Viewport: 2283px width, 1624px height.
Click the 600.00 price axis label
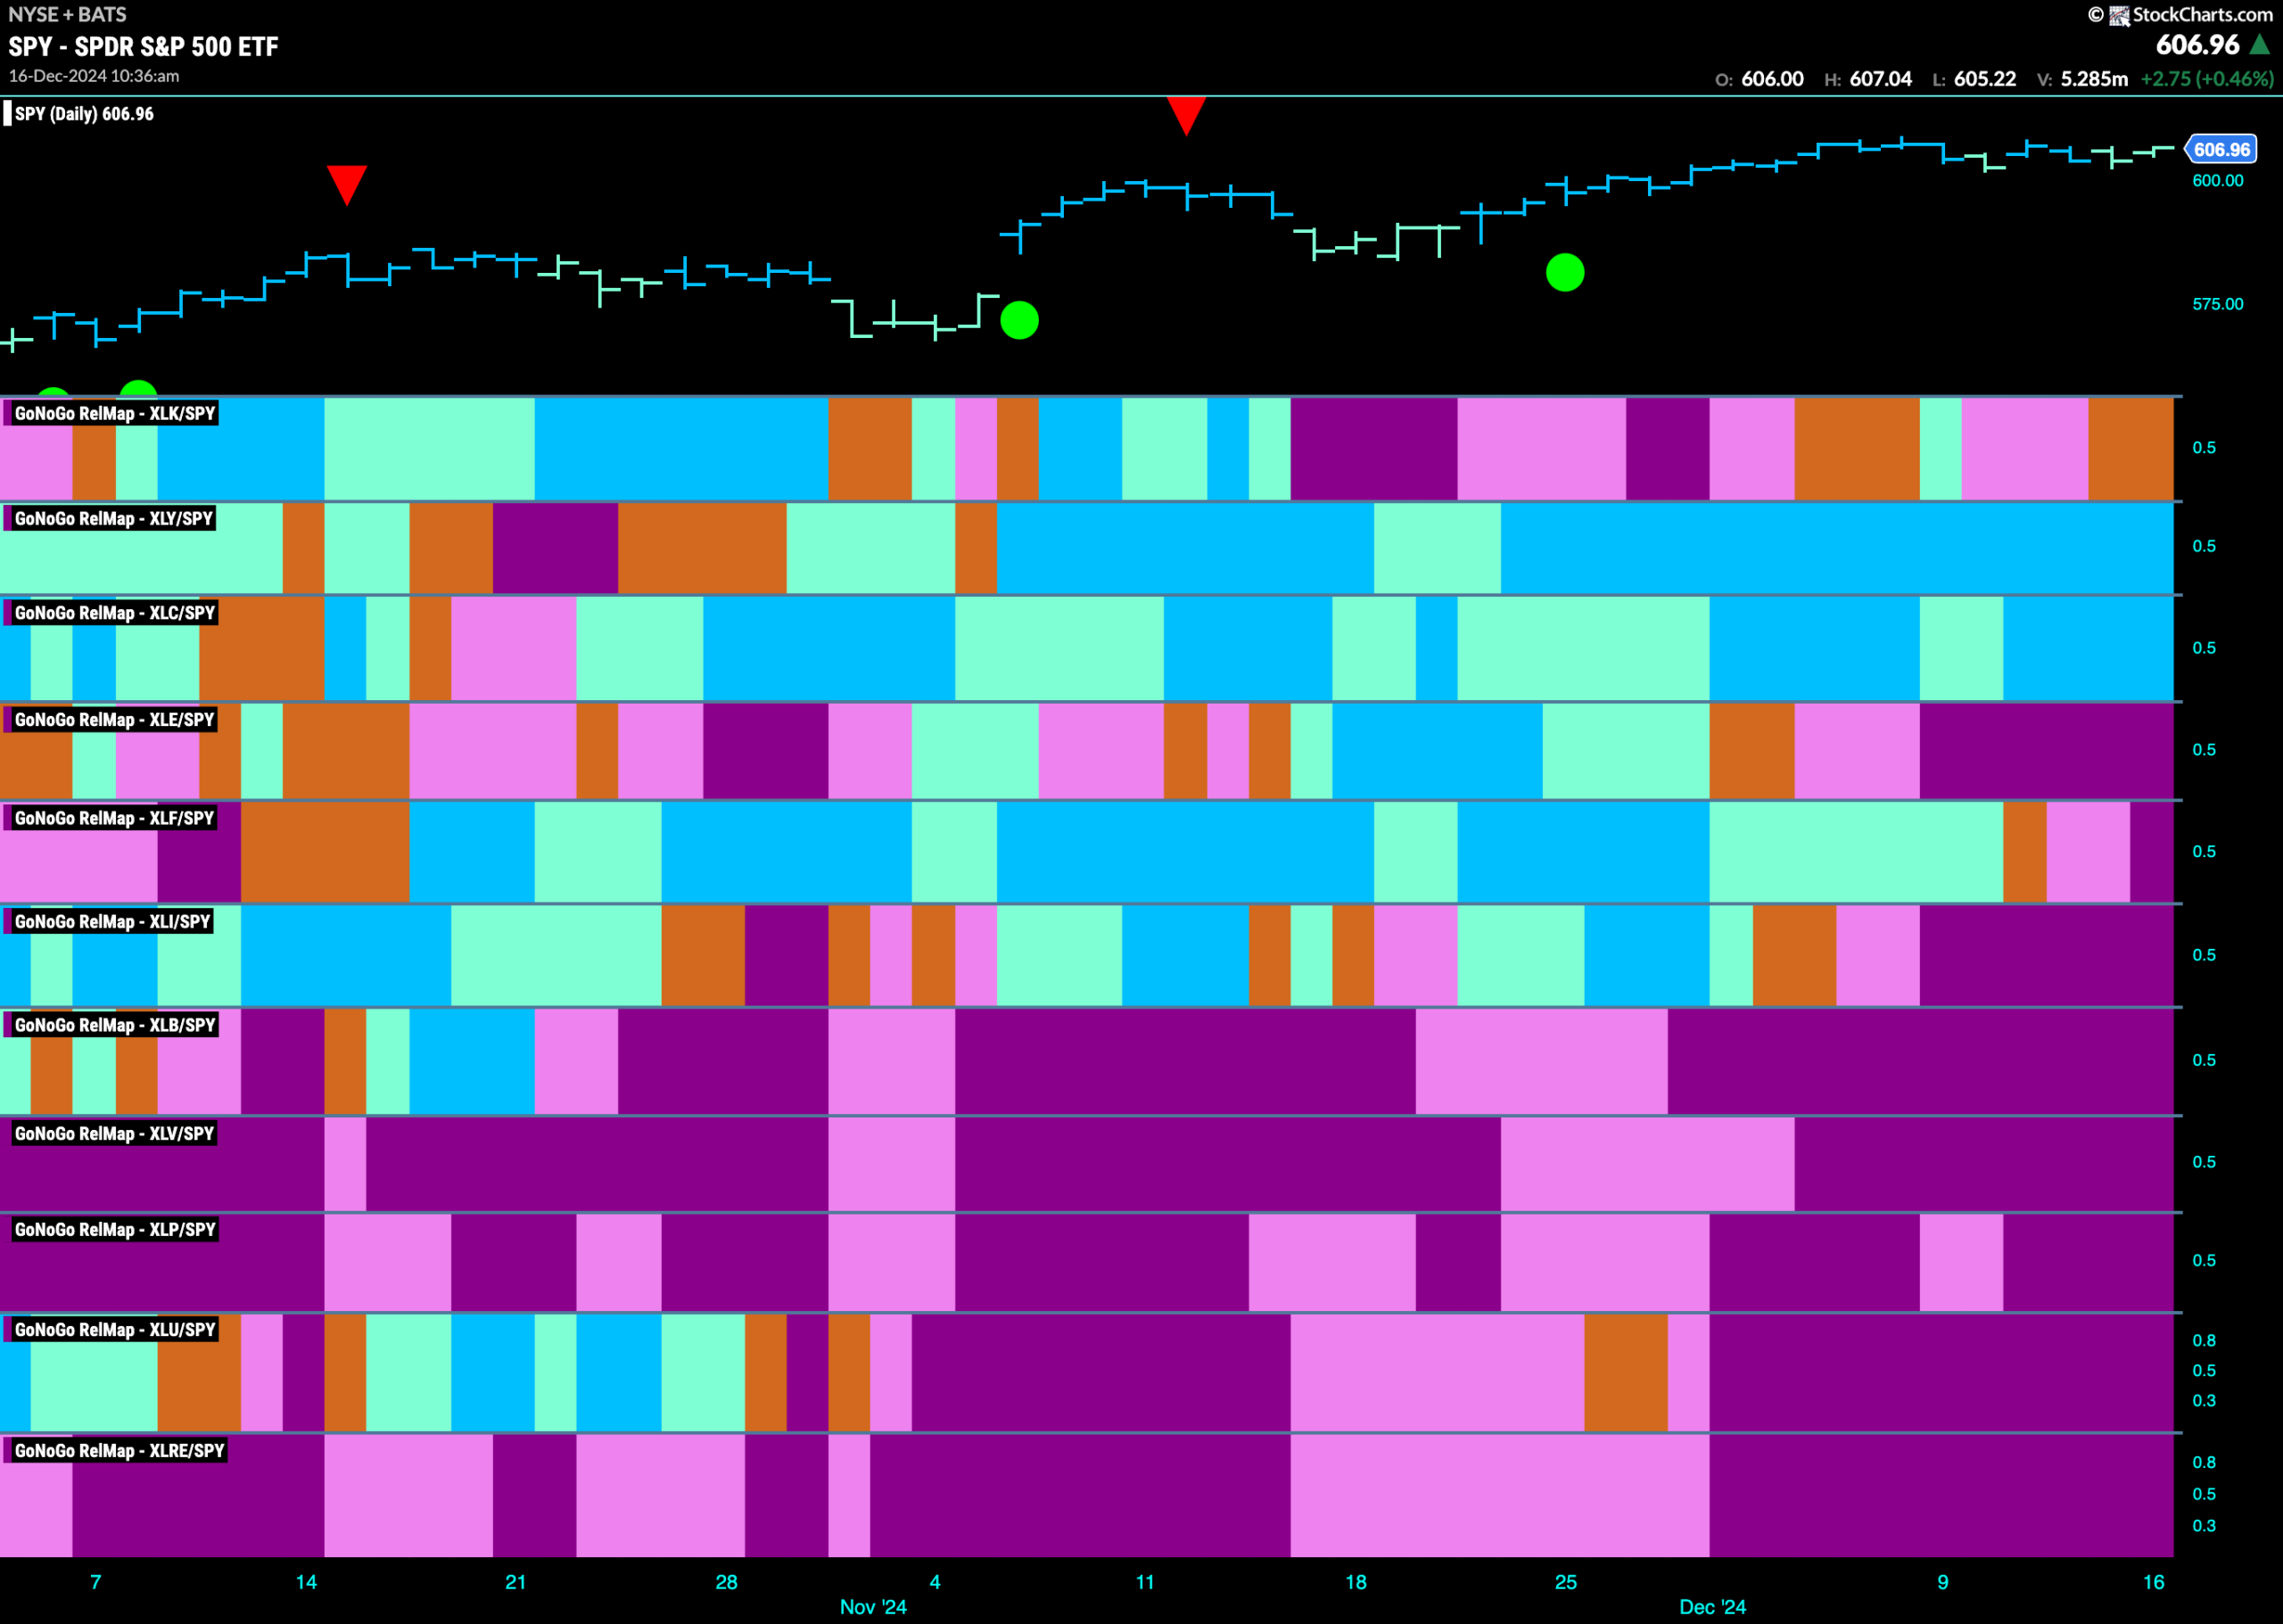(2217, 180)
